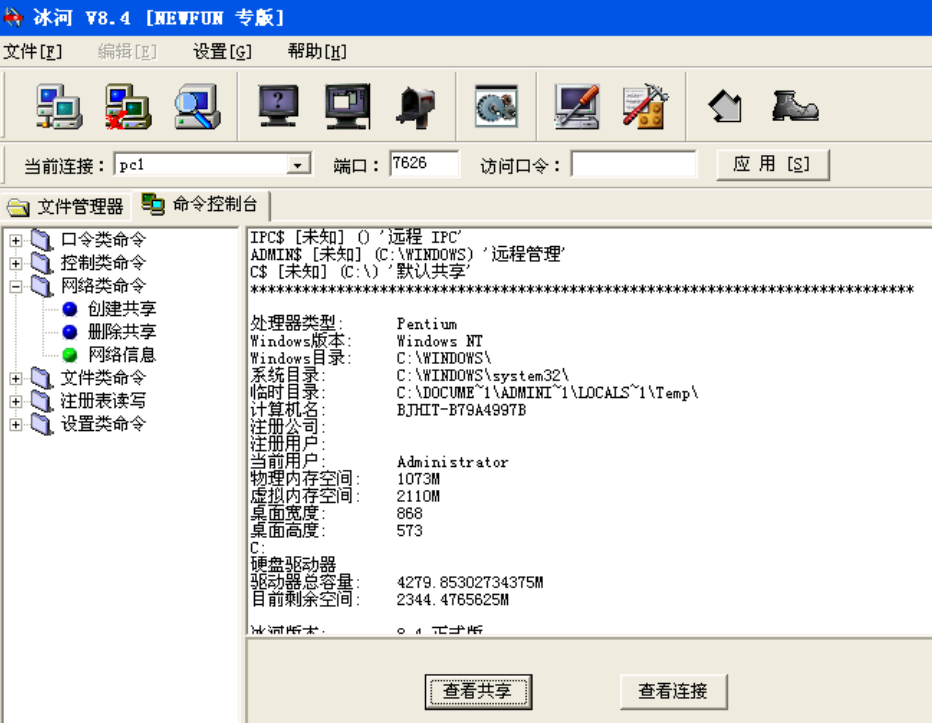
Task: Click the 网络类命令 folder icon
Action: [42, 286]
